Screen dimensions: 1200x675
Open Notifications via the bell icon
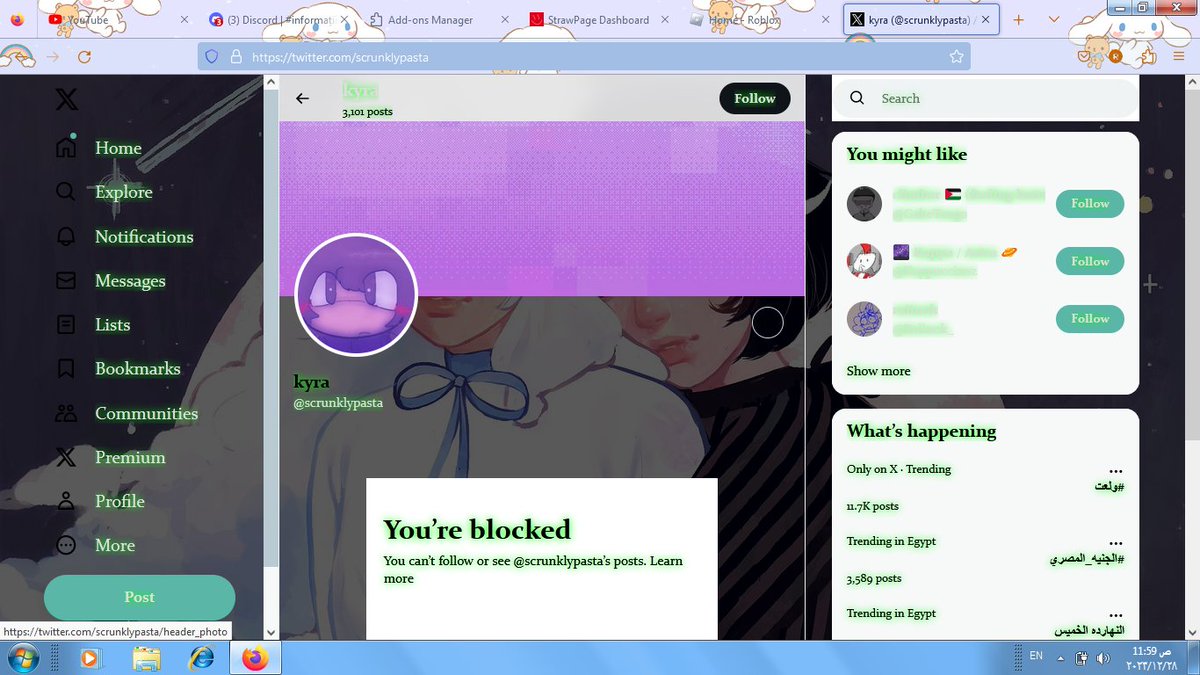click(x=66, y=237)
